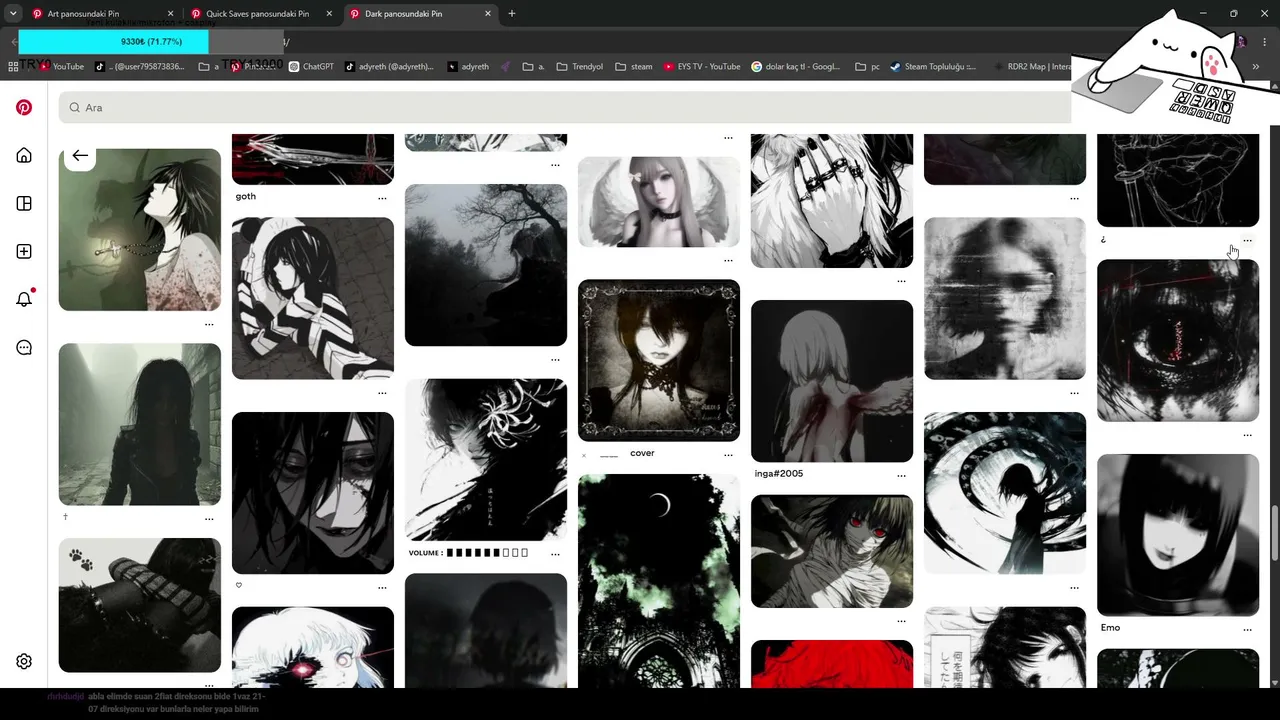
Task: Click the 'goth' pin title
Action: 246,196
